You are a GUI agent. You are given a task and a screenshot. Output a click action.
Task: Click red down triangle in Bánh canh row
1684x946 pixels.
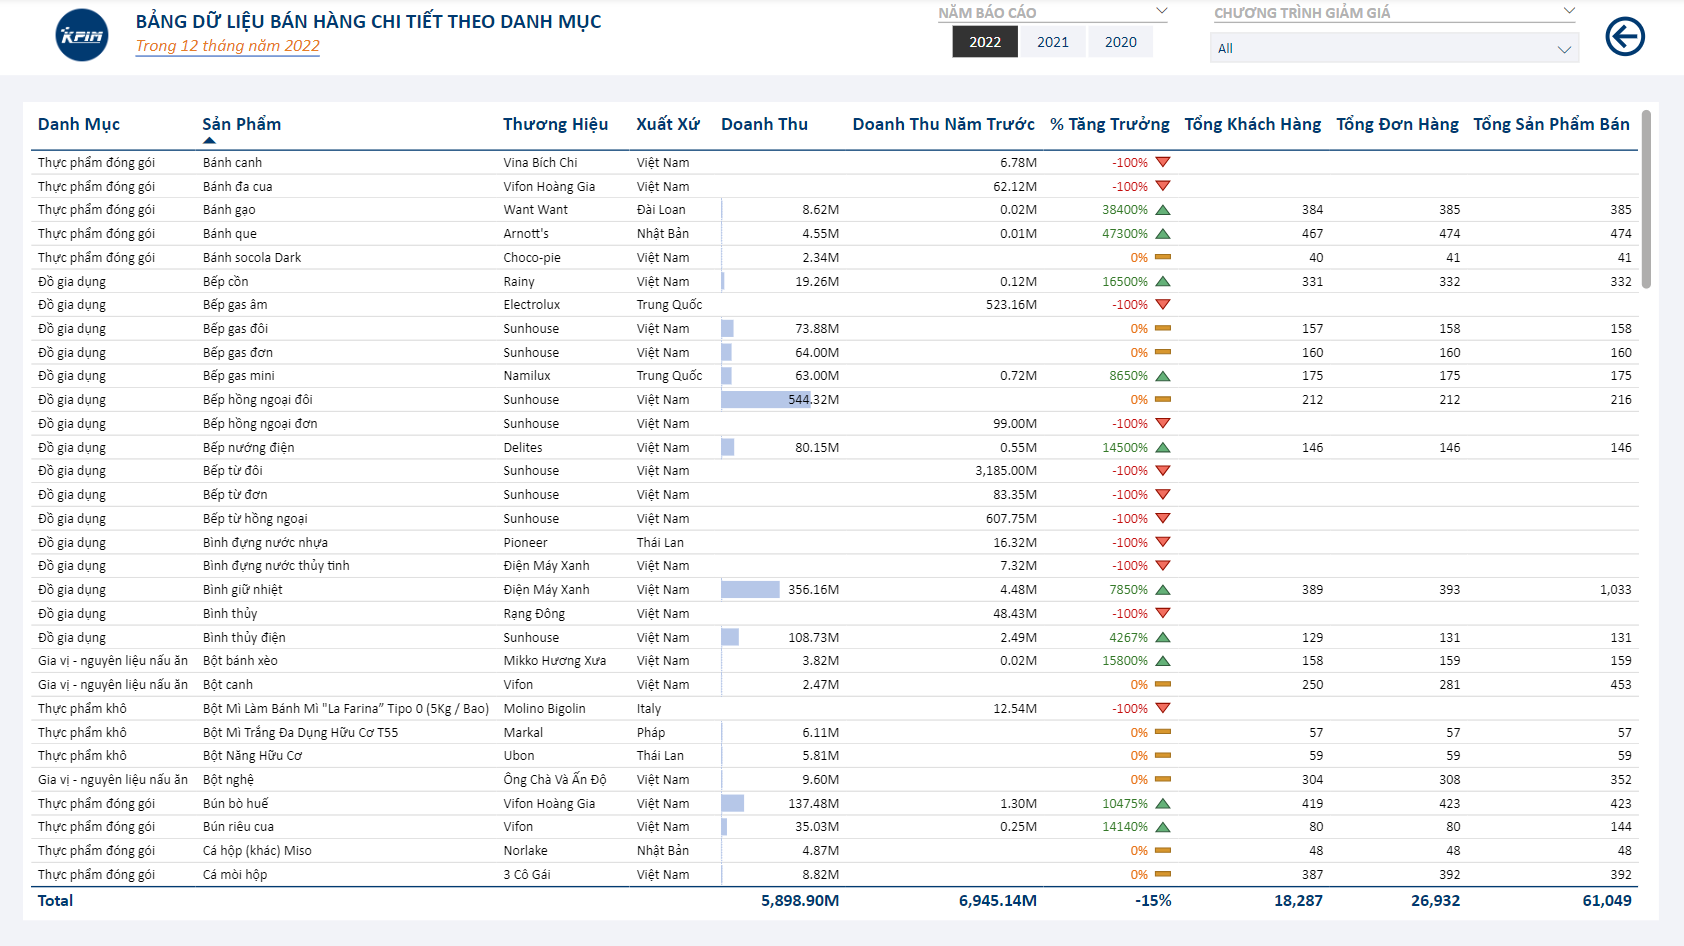(1163, 162)
